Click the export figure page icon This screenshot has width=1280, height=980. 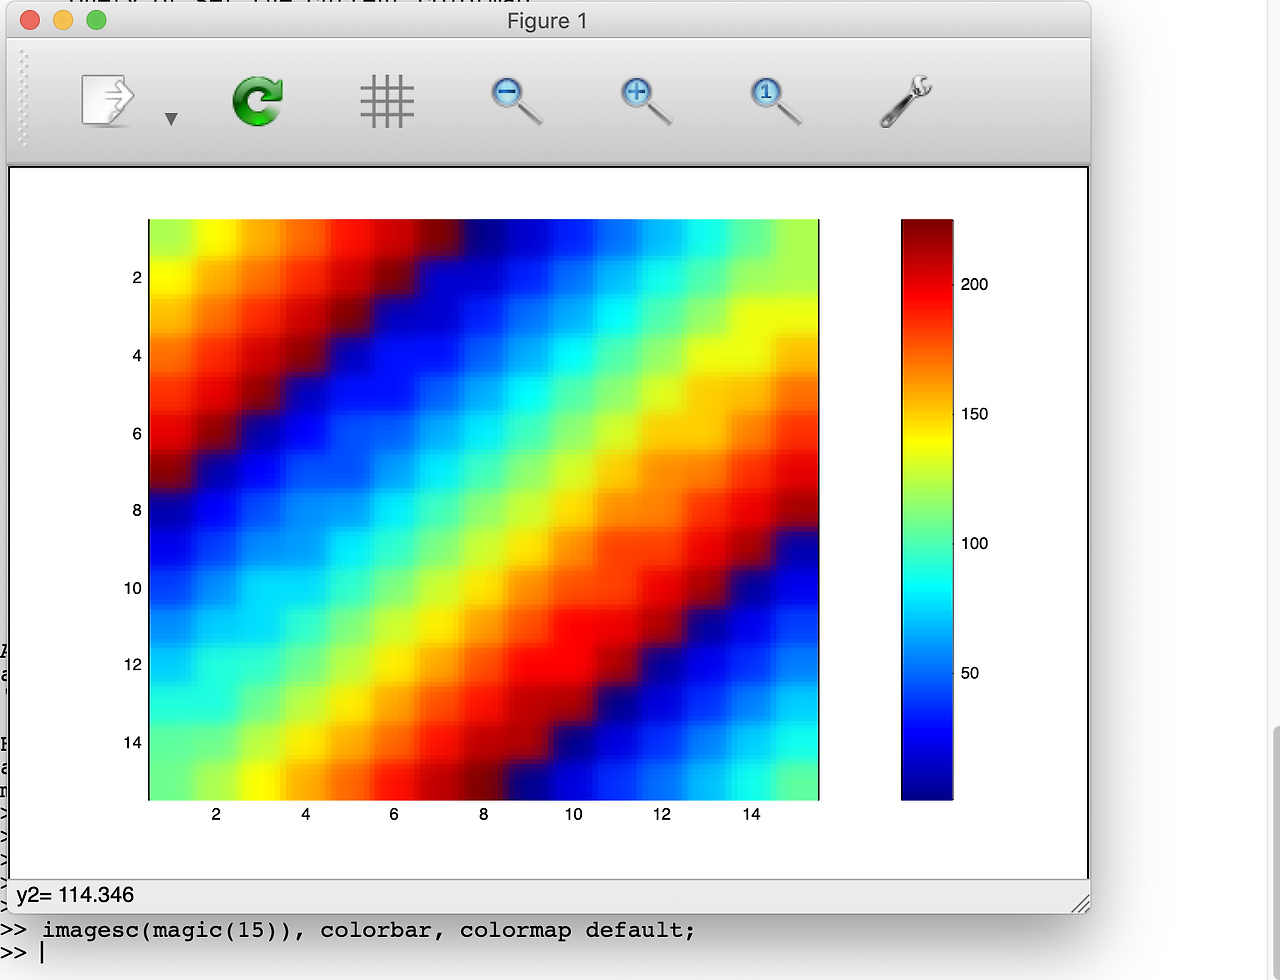107,101
